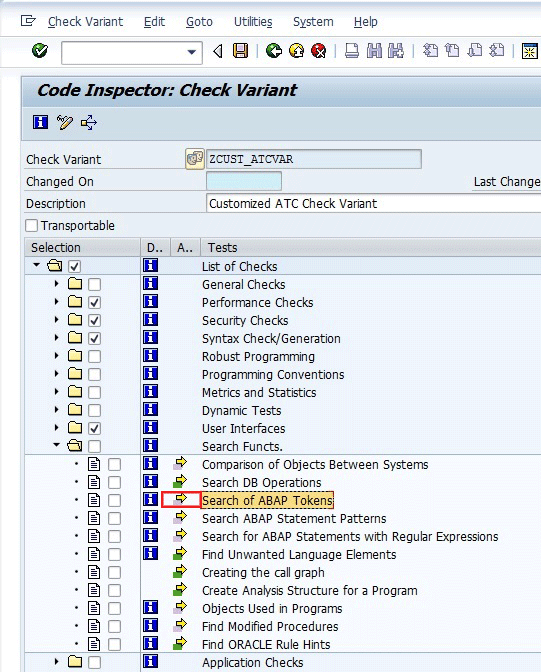Click the Display/Change pencil icon
The height and width of the screenshot is (672, 541).
pos(65,123)
